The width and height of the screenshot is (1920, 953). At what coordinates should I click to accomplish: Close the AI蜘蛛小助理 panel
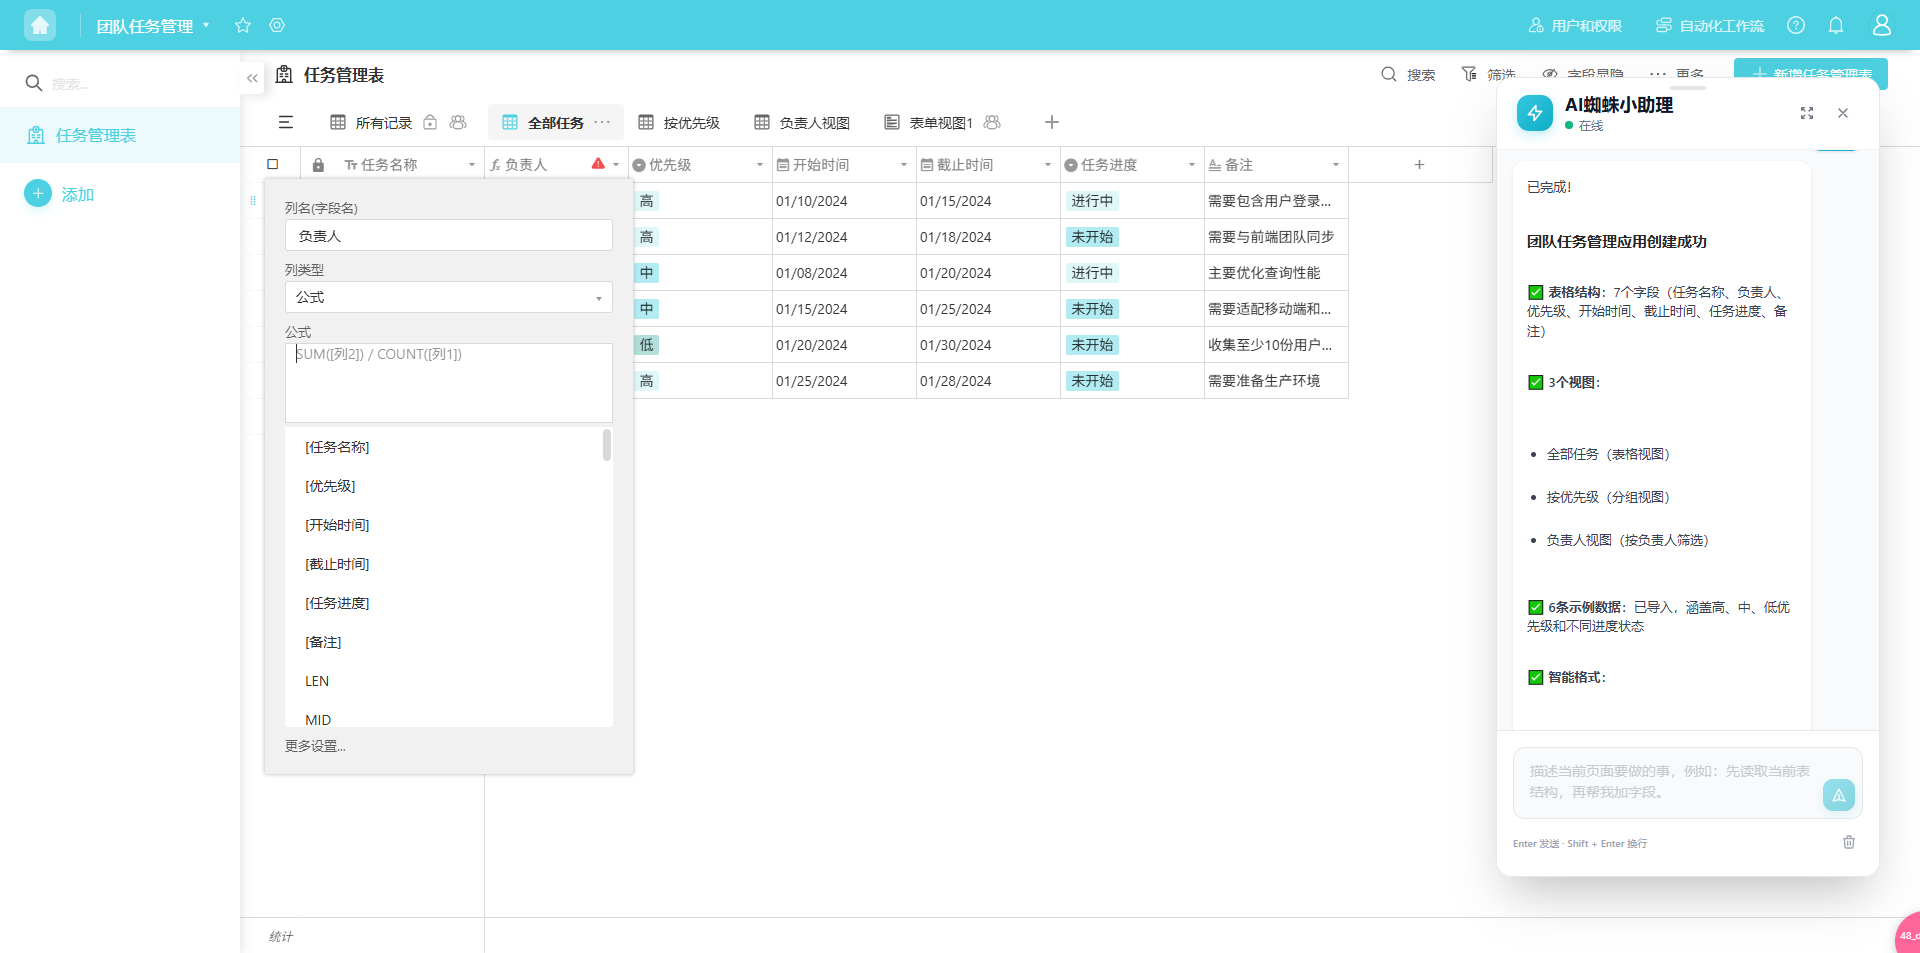point(1843,113)
